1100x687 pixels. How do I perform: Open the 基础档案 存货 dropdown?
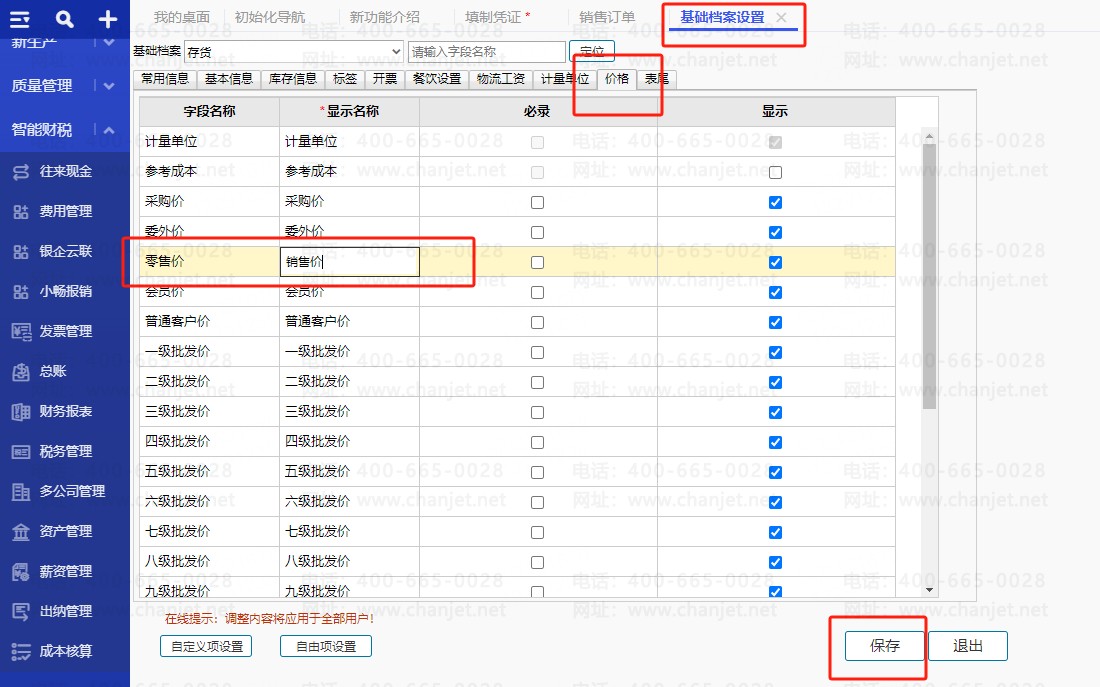pyautogui.click(x=294, y=52)
